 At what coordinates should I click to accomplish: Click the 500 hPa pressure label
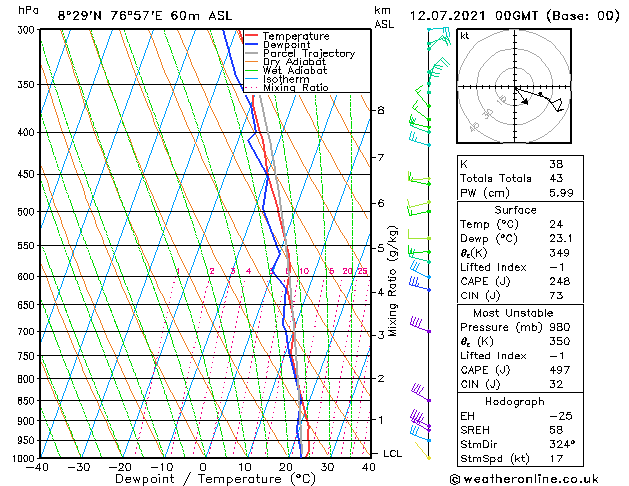click(28, 212)
